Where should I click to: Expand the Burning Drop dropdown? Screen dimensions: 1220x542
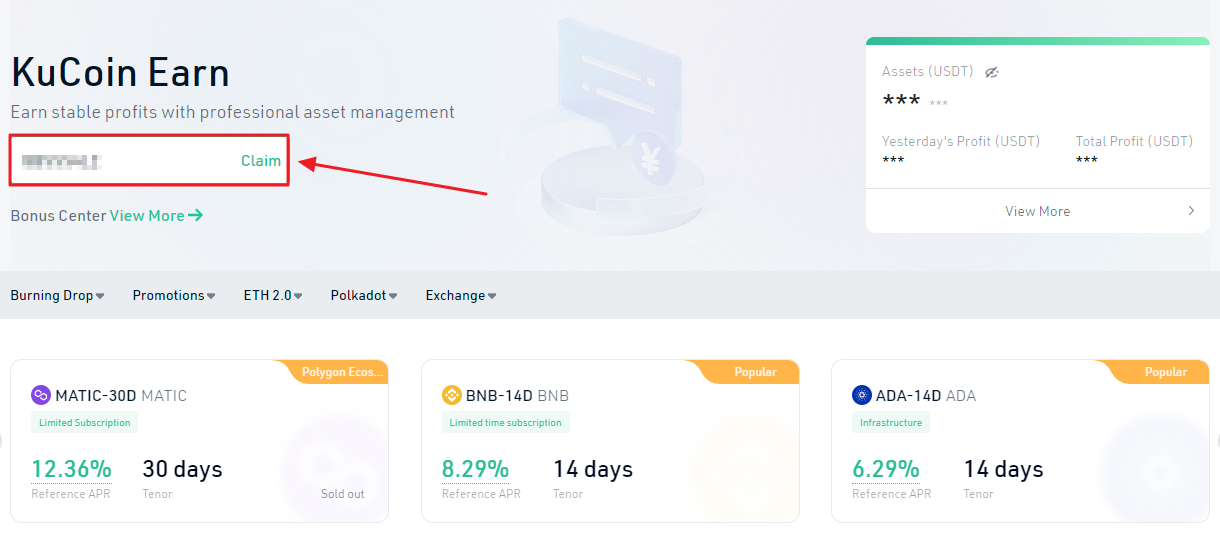[x=57, y=295]
